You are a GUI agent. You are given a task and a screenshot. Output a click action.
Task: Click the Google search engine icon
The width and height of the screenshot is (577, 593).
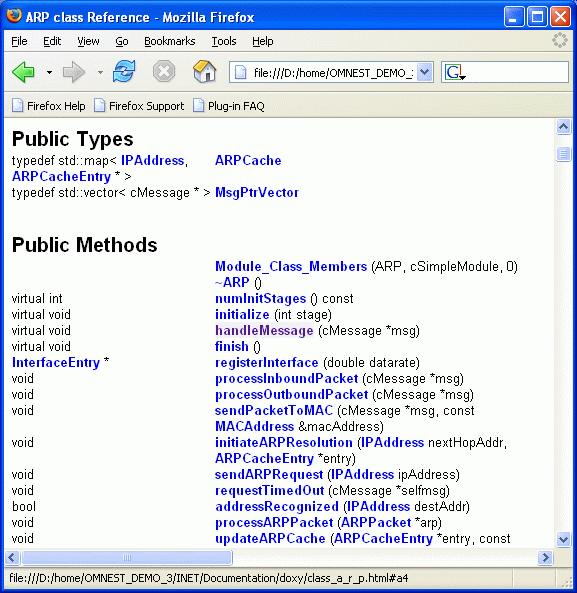(x=455, y=72)
